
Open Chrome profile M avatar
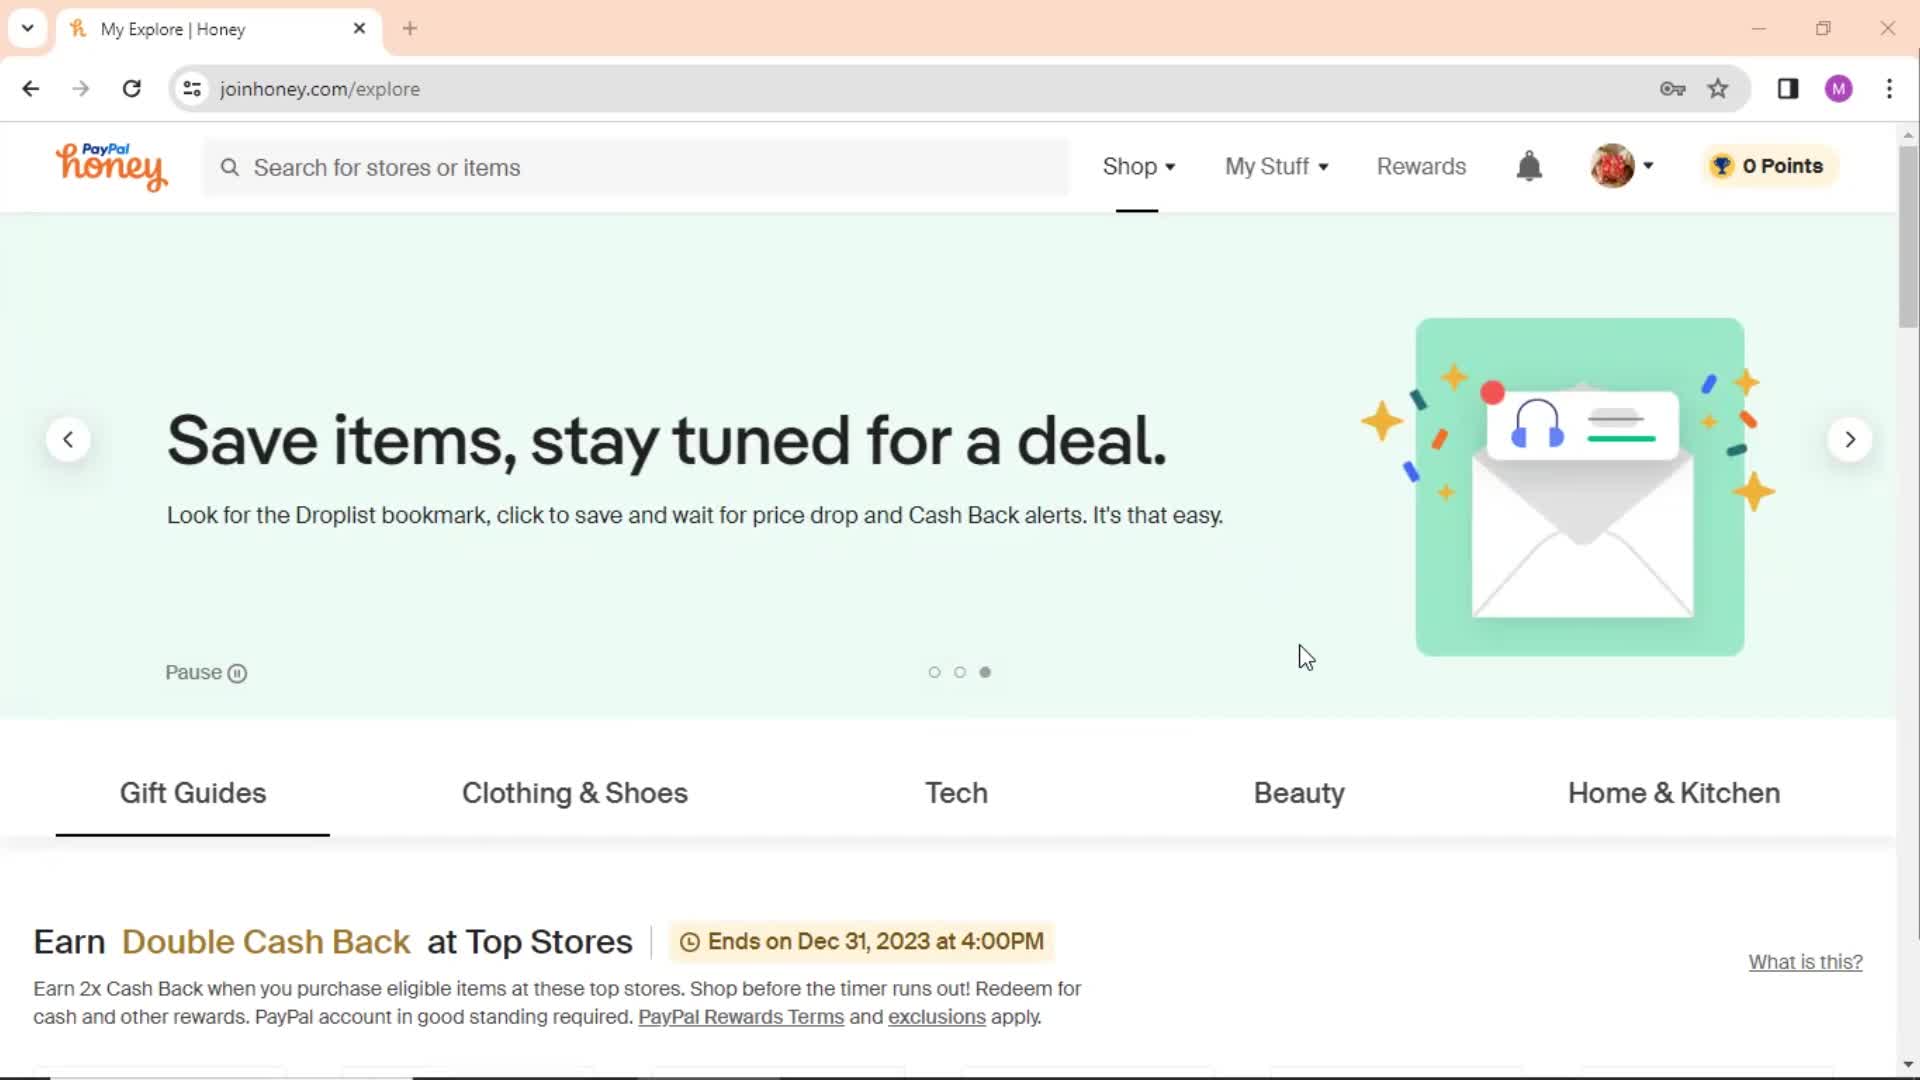tap(1838, 89)
